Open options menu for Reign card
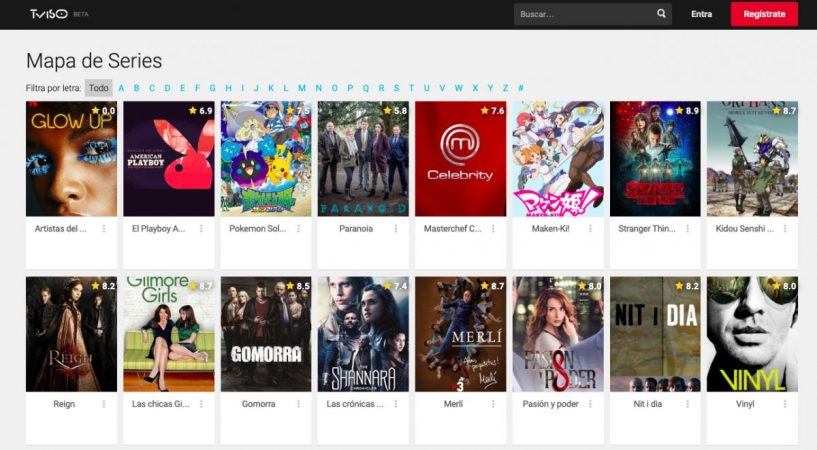This screenshot has width=817, height=450. coord(104,404)
